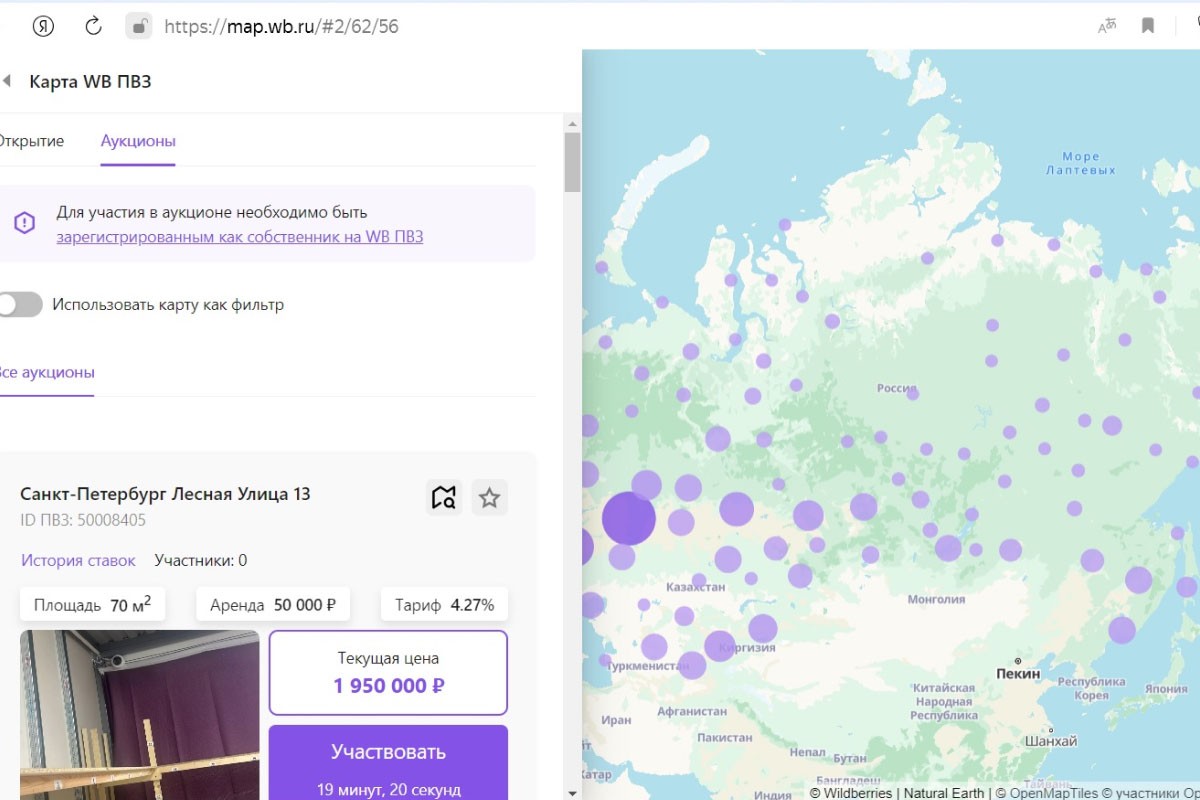Image resolution: width=1200 pixels, height=800 pixels.
Task: Bookmark this page with the bookmark icon
Action: [x=1149, y=26]
